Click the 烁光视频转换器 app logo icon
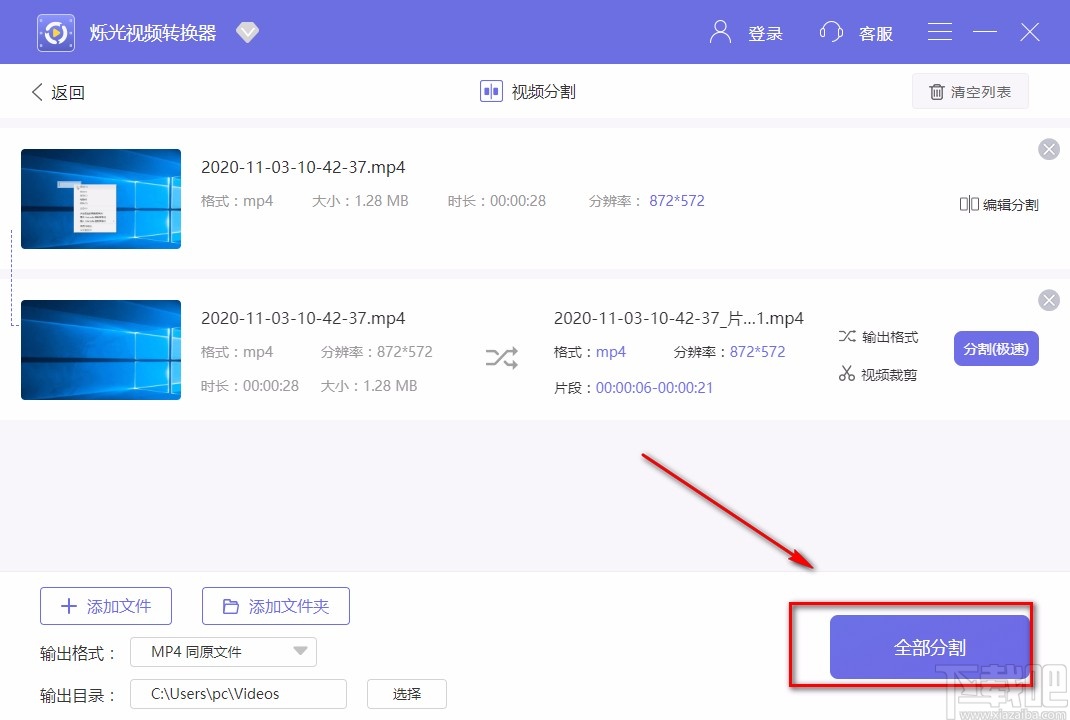This screenshot has height=720, width=1070. coord(55,31)
